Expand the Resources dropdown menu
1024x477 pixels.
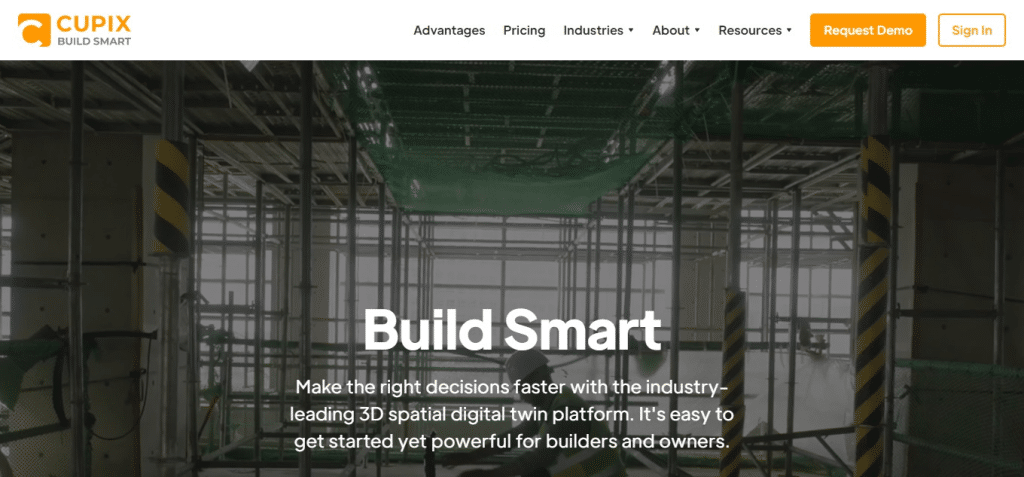755,31
